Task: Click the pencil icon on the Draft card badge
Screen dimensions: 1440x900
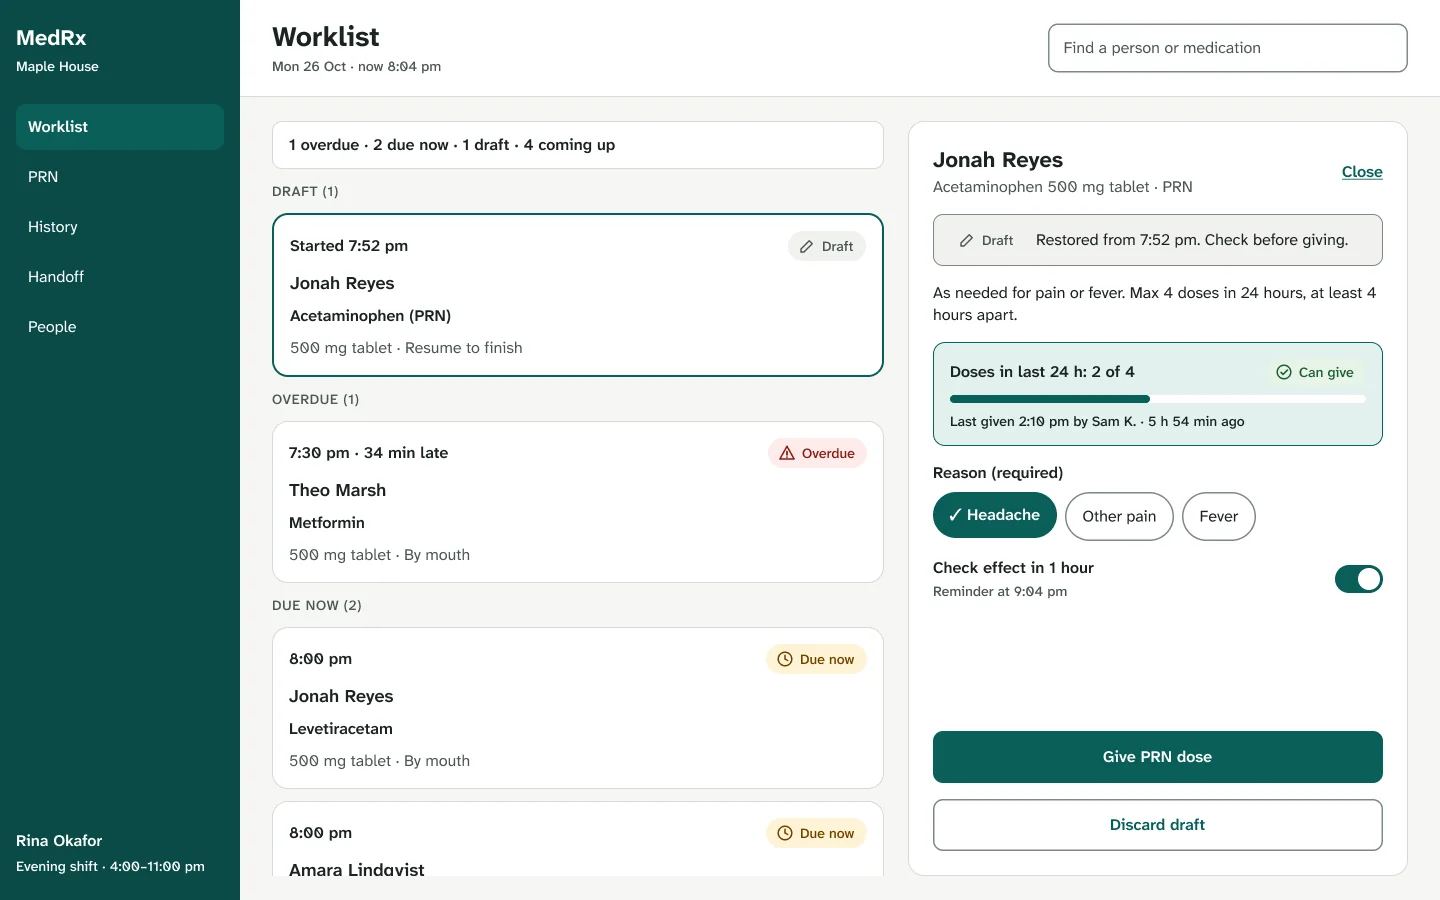Action: click(806, 247)
